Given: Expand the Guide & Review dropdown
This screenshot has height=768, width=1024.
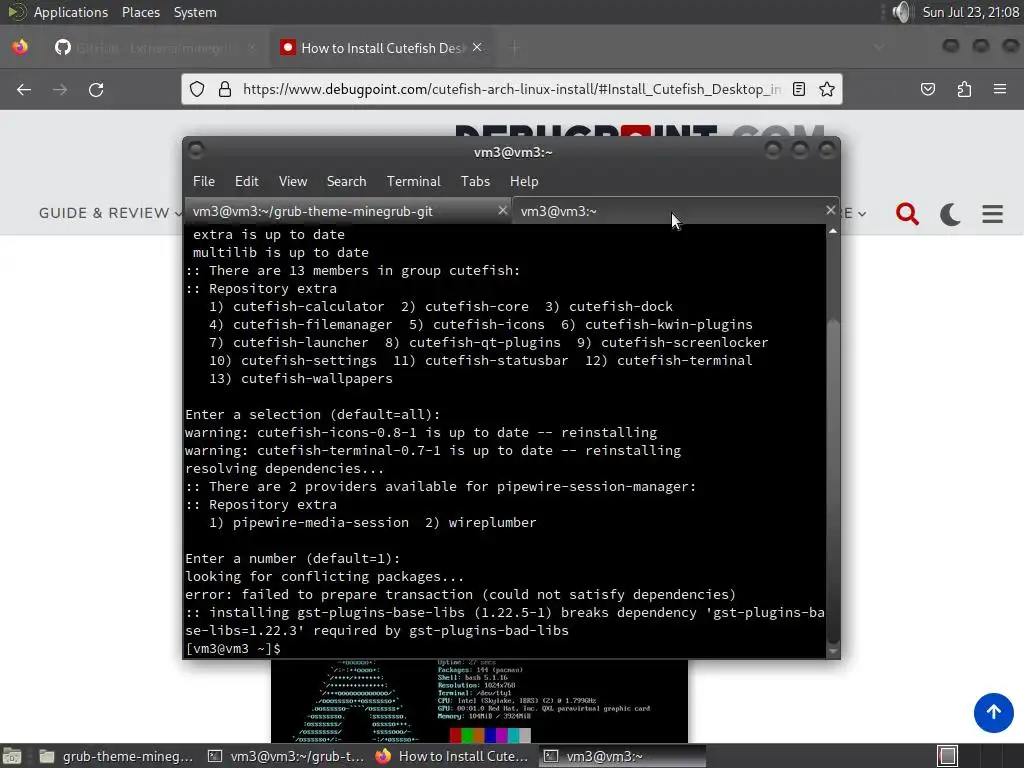Looking at the screenshot, I should click(x=110, y=213).
